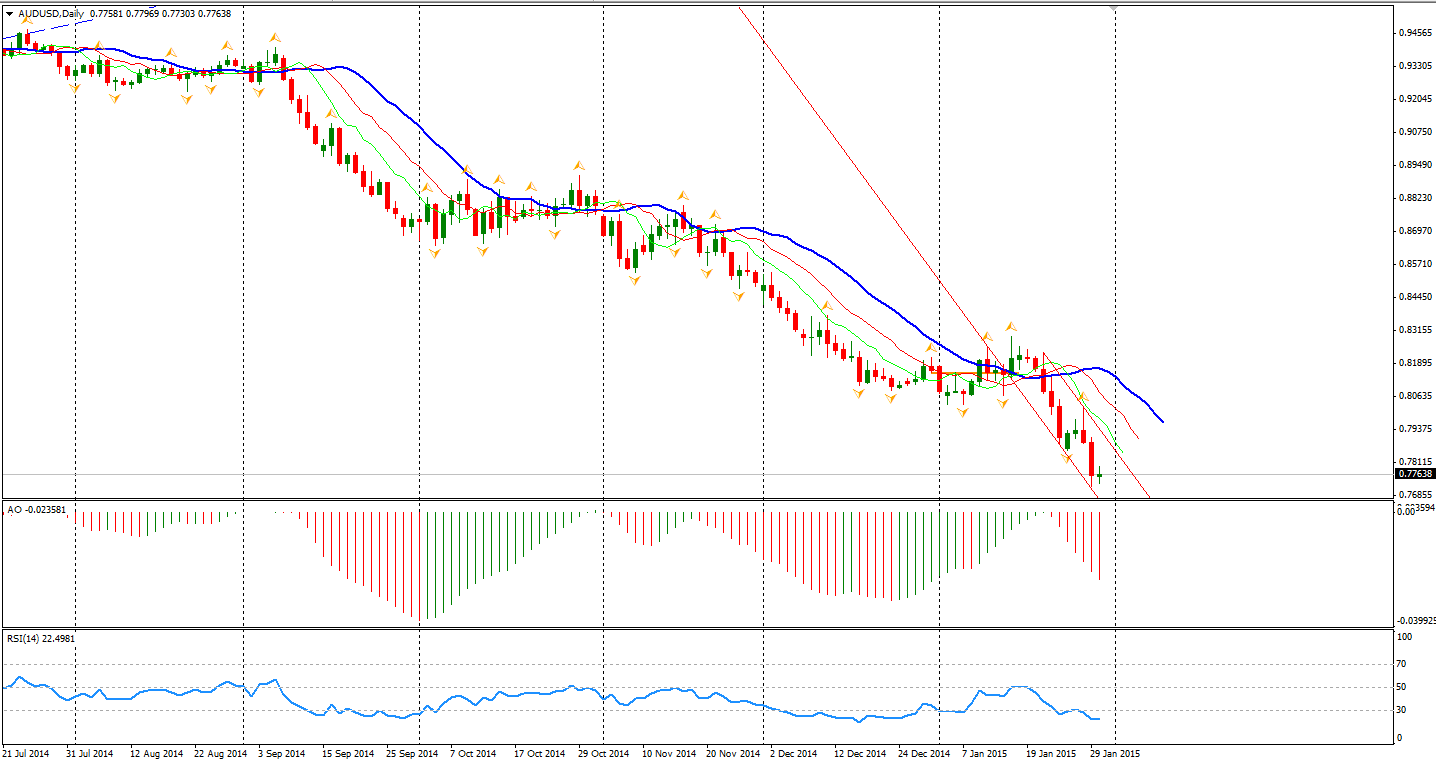This screenshot has height=762, width=1436.
Task: Click price scale value 0.90750
Action: (x=1414, y=132)
